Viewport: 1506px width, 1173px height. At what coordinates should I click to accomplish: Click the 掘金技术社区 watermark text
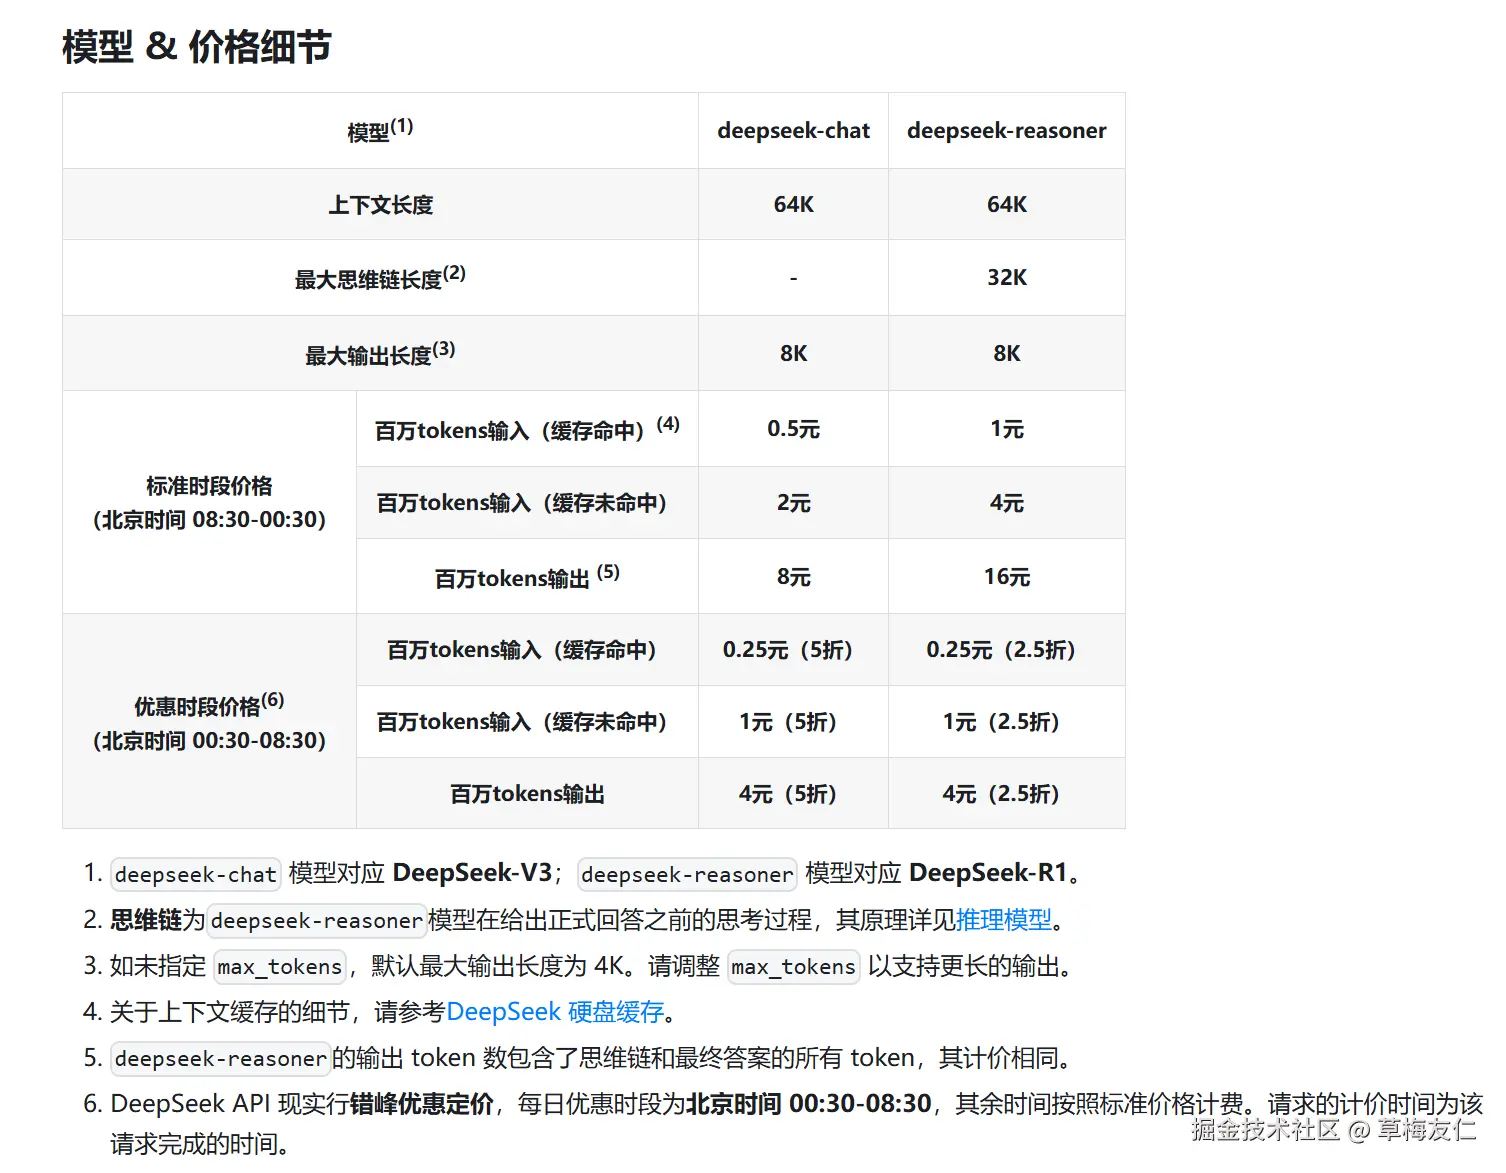1265,1130
